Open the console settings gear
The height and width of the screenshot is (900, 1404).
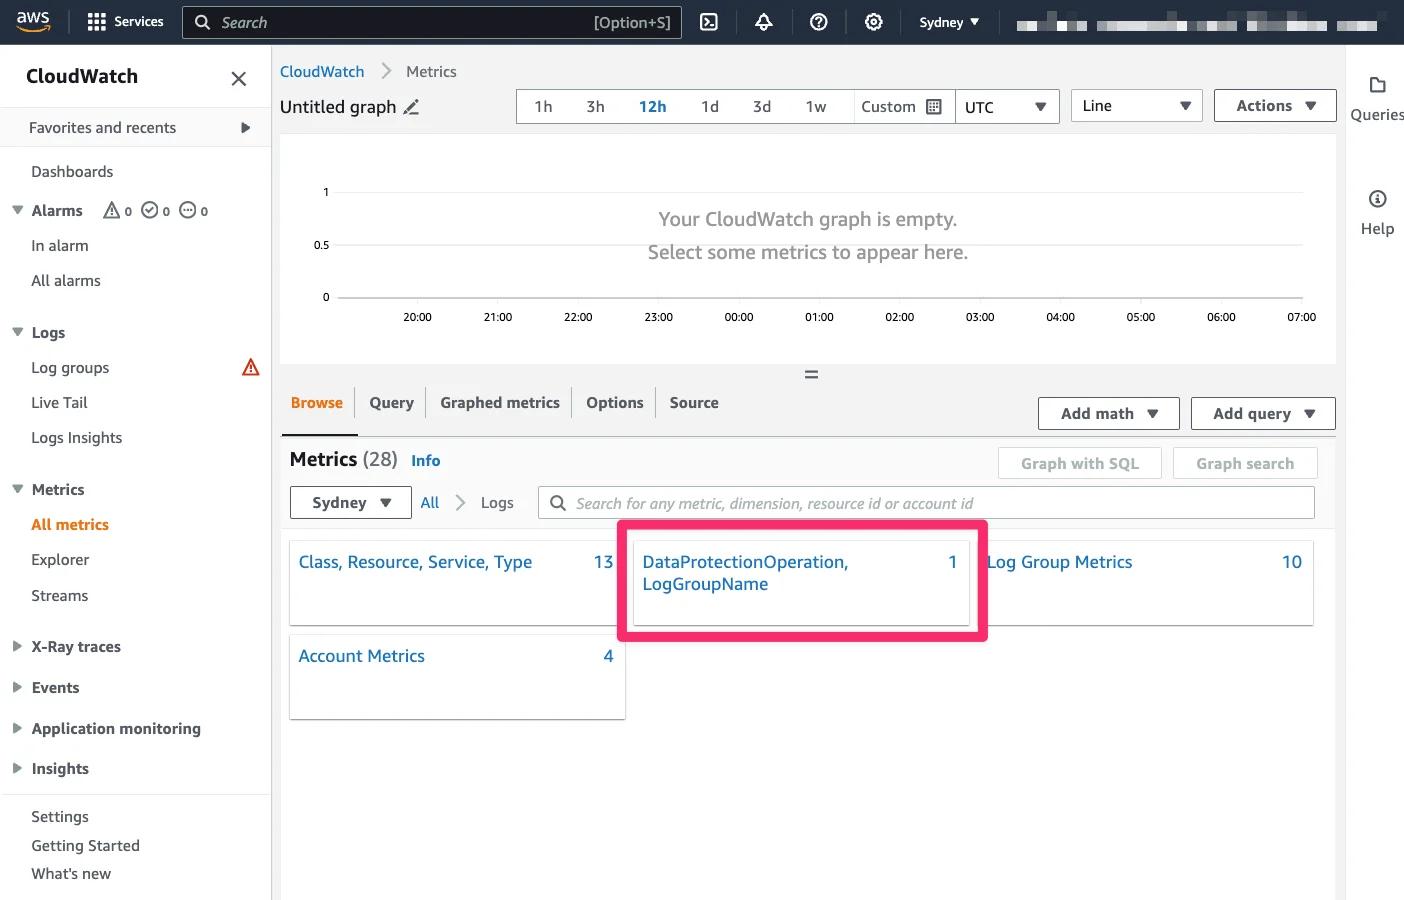874,22
